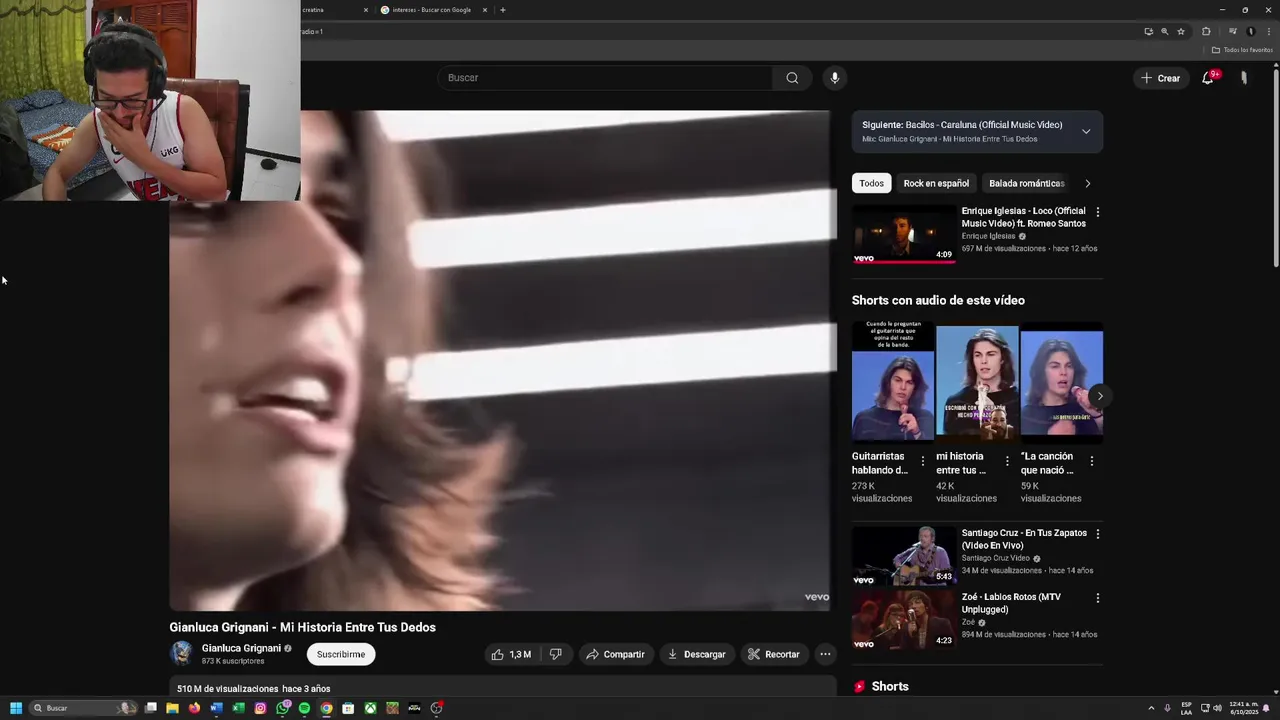Click inside the YouTube Buscar search field
Screen dimensions: 1280x720
[x=605, y=78]
